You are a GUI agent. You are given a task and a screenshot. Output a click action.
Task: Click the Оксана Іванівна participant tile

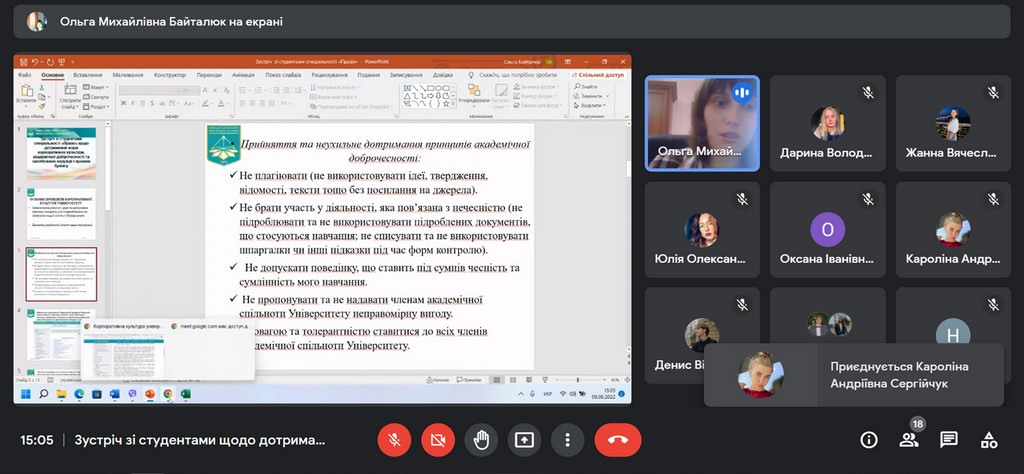(827, 229)
